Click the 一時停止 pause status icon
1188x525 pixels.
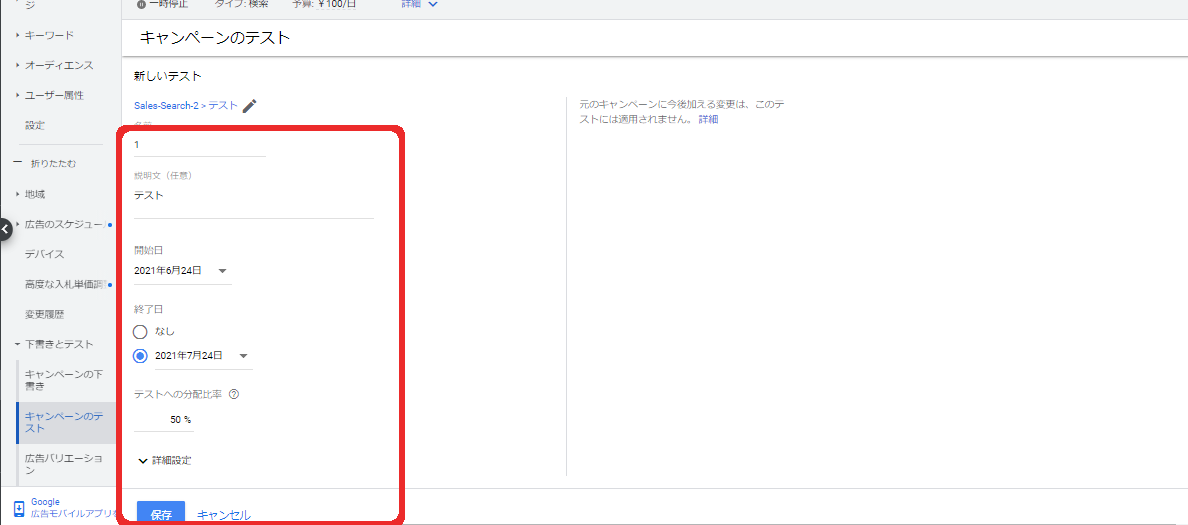pyautogui.click(x=141, y=4)
